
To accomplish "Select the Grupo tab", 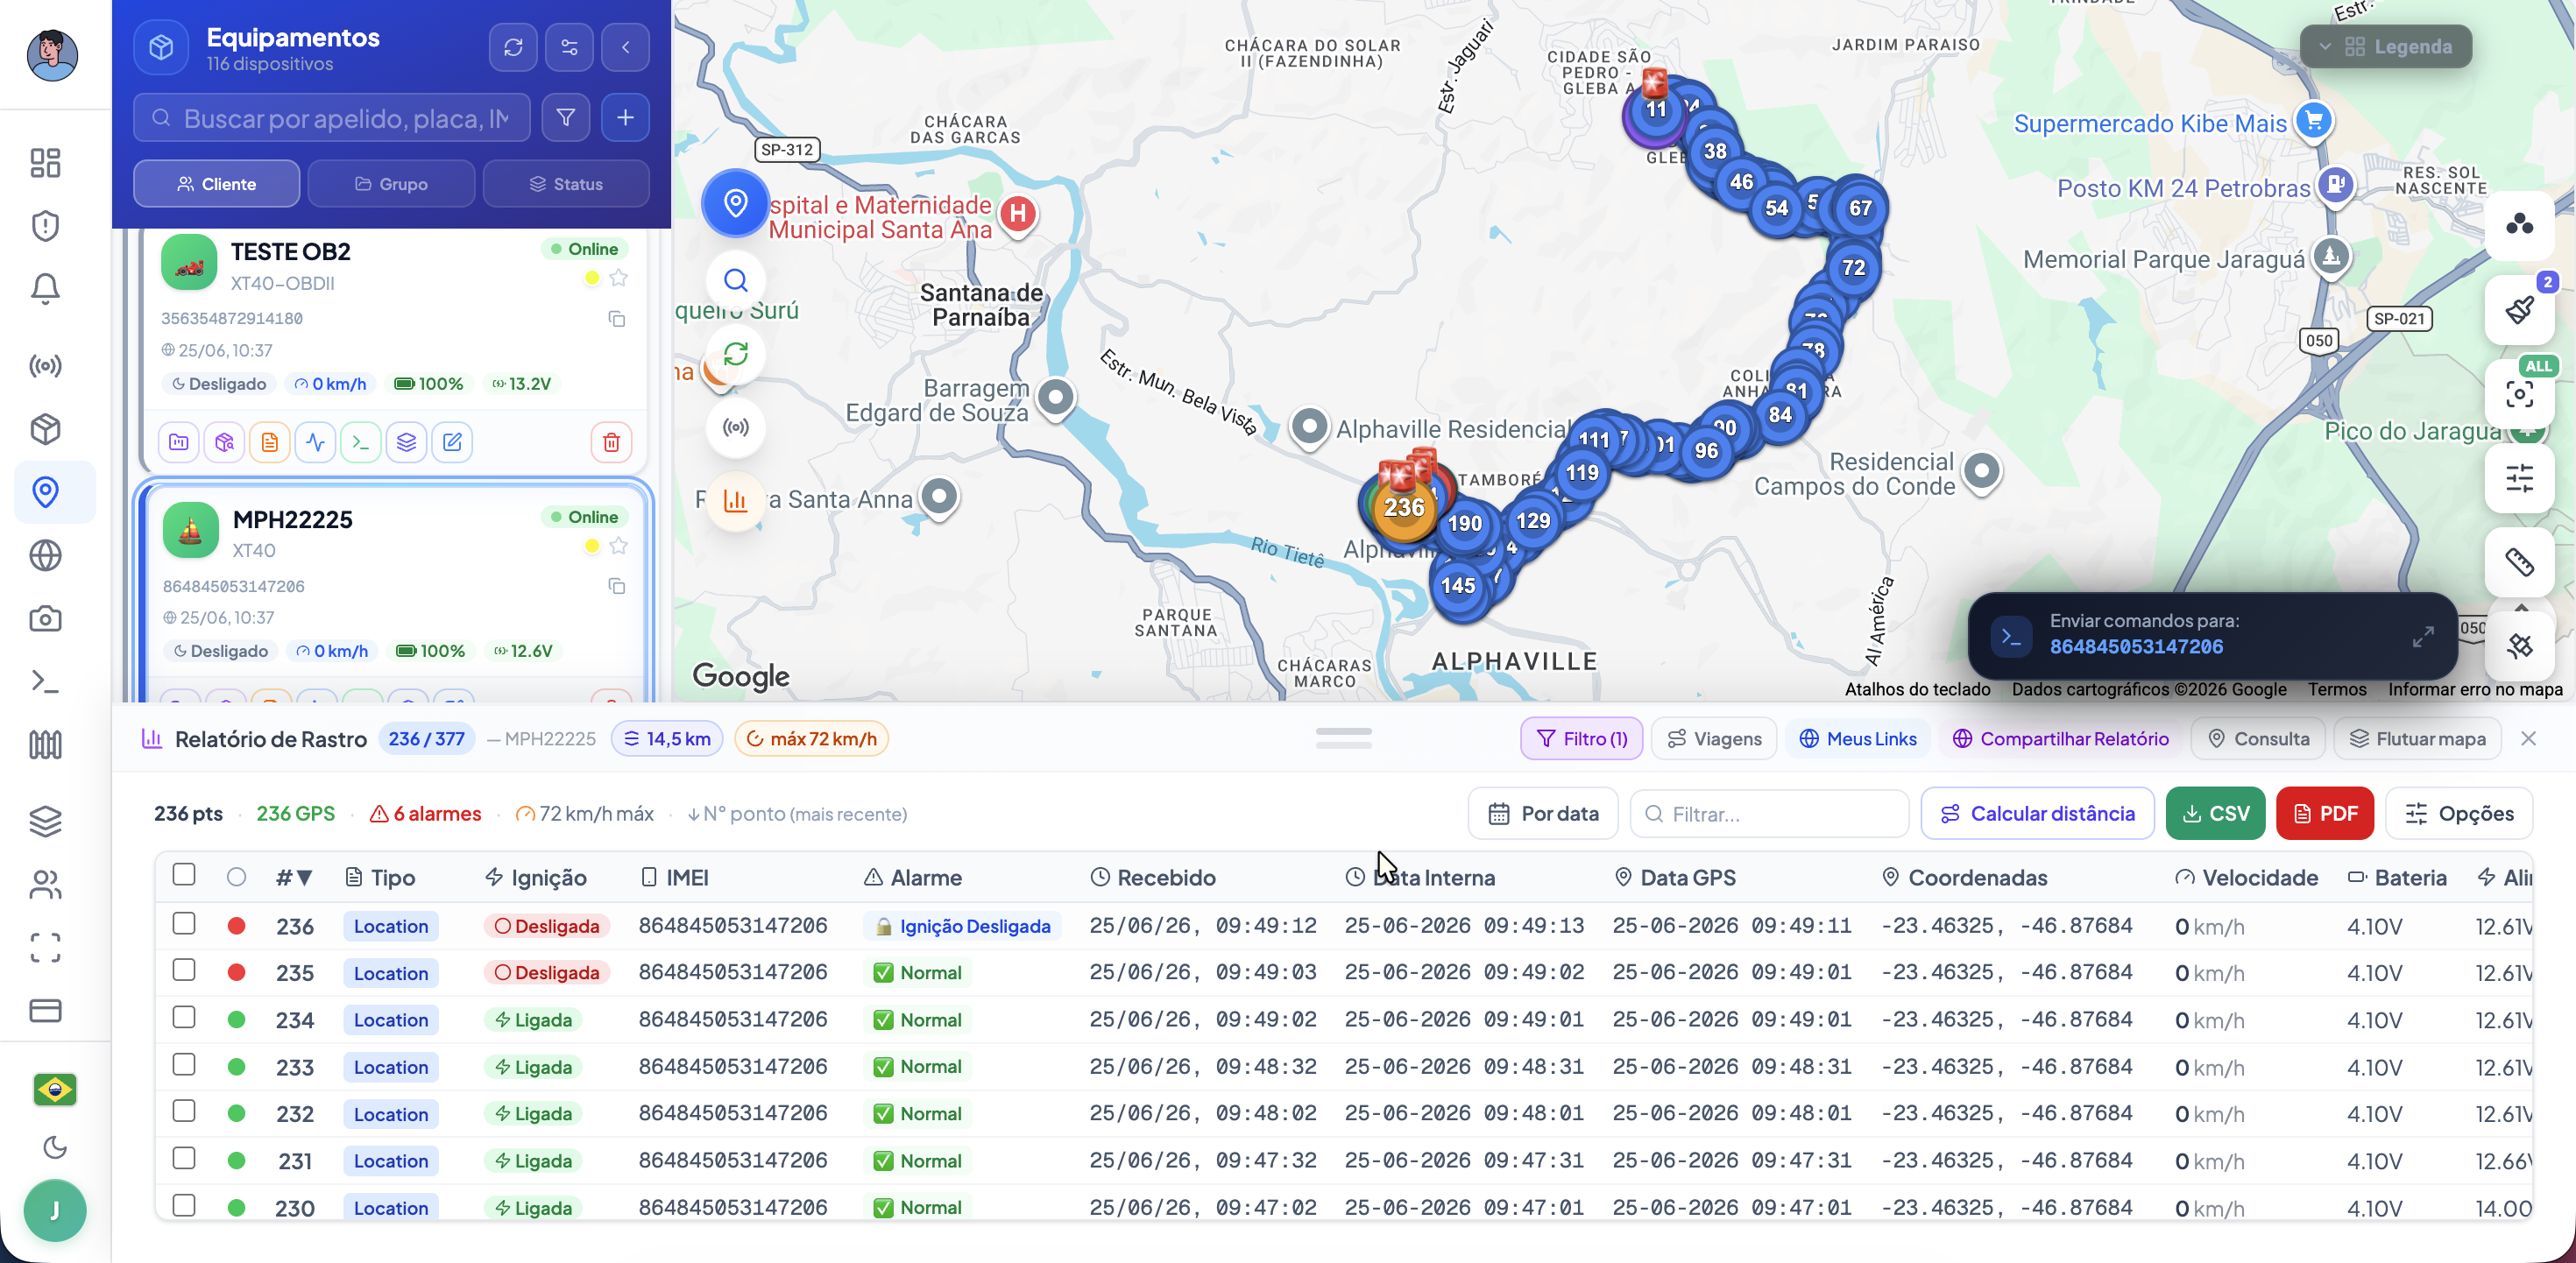I will click(x=391, y=184).
